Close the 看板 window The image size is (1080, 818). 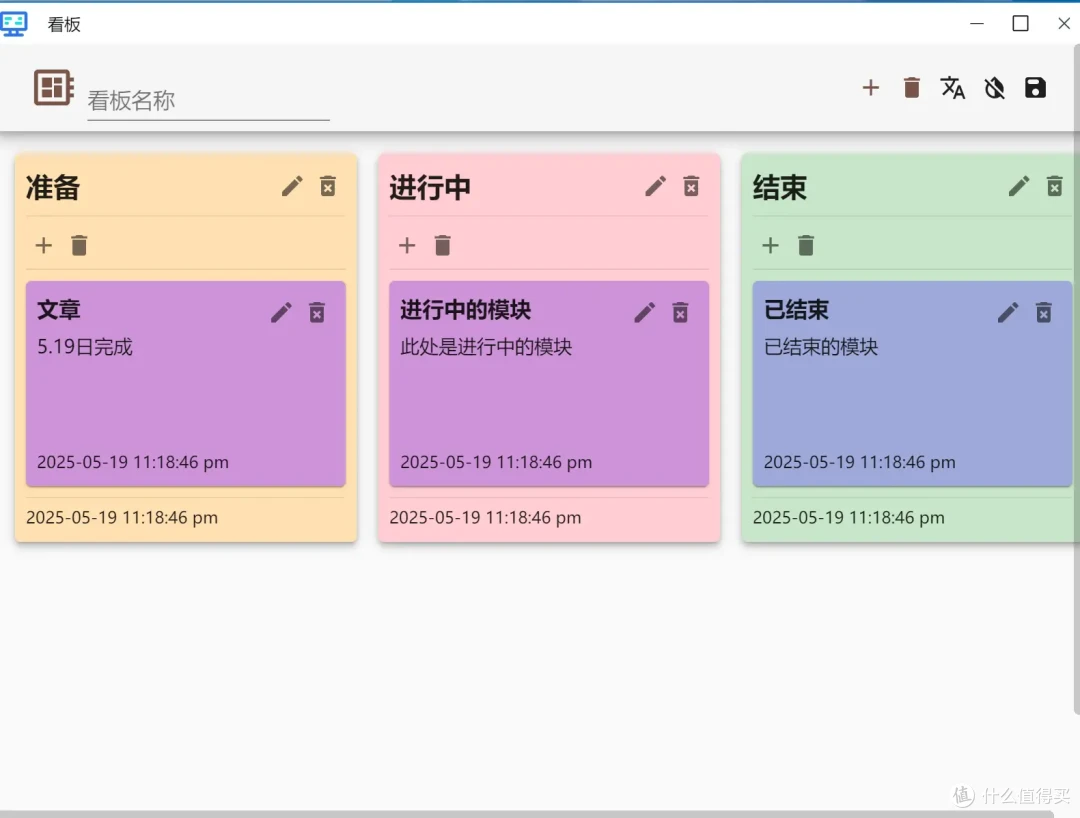(x=1064, y=23)
